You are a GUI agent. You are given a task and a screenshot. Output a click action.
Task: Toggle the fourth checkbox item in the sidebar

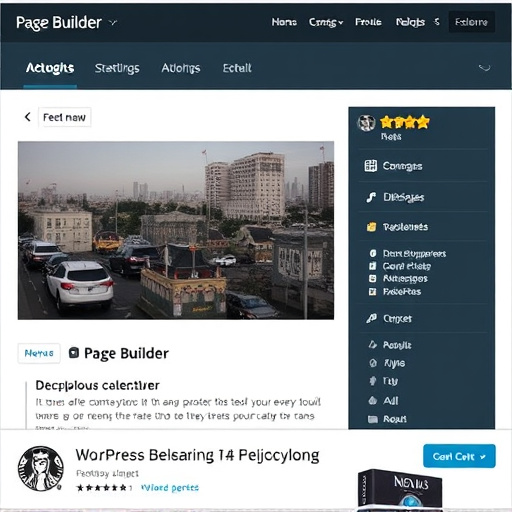point(373,292)
